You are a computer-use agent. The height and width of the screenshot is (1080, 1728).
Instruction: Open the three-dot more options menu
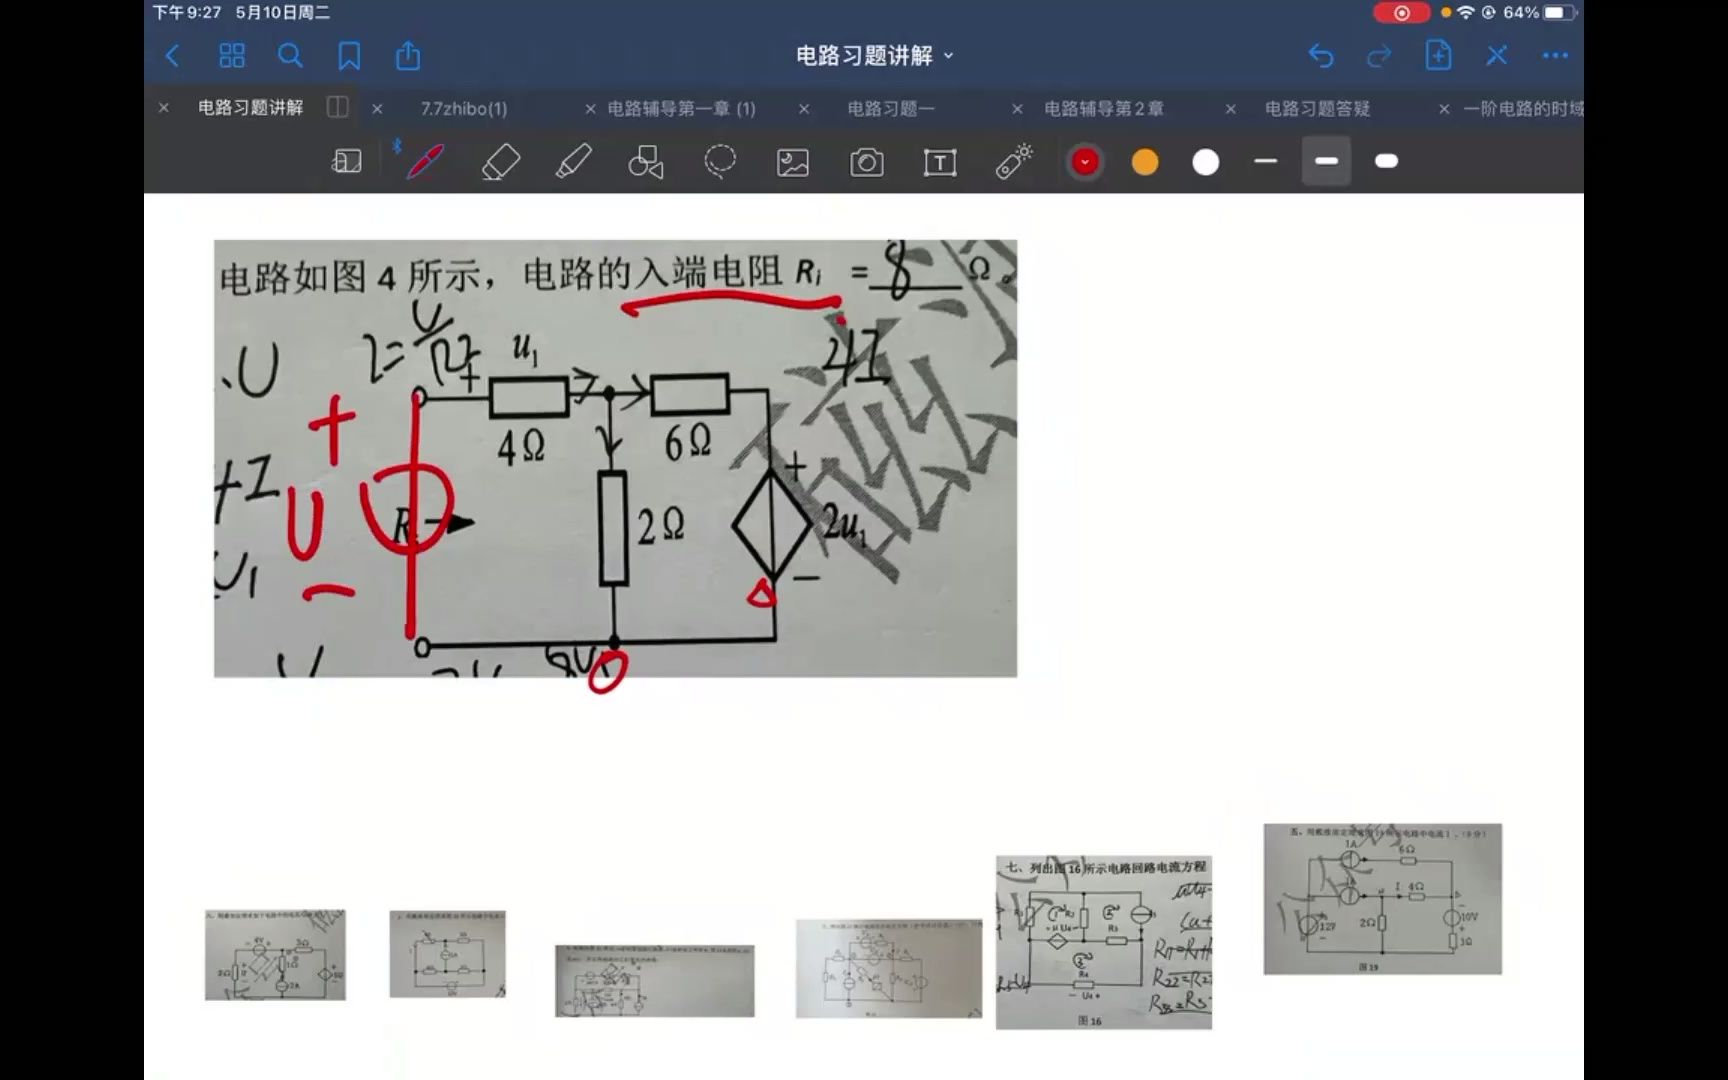pyautogui.click(x=1555, y=56)
